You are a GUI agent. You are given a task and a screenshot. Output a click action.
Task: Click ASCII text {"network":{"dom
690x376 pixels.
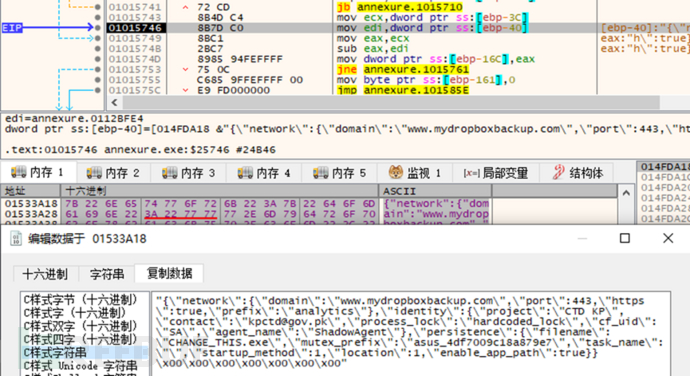click(x=436, y=204)
